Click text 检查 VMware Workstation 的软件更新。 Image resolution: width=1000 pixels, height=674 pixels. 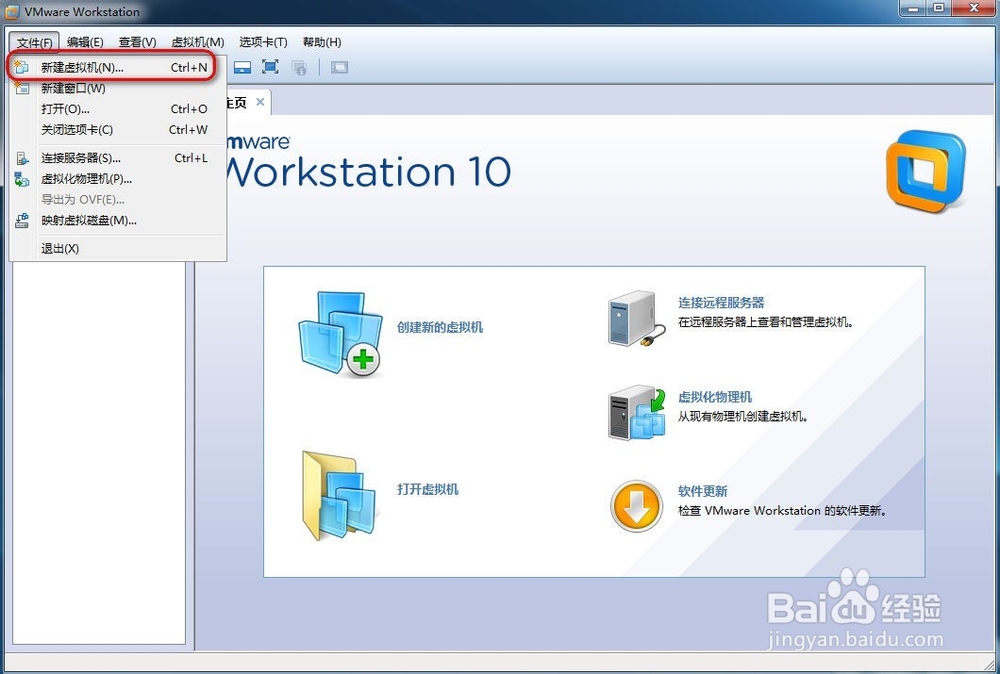(783, 511)
